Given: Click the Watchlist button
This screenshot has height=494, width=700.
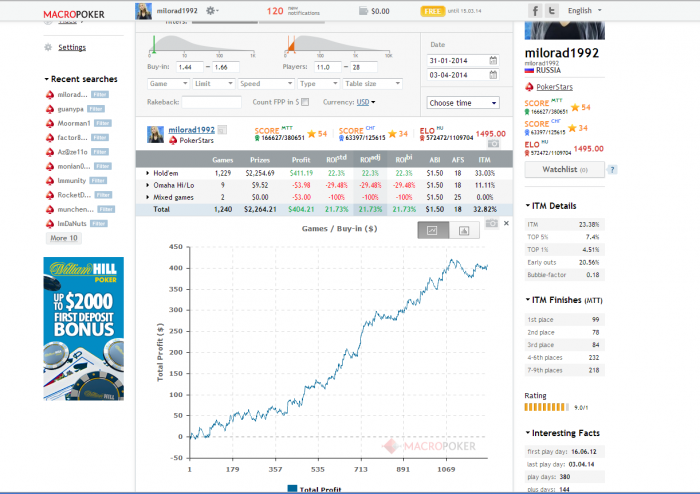Looking at the screenshot, I should tap(565, 170).
